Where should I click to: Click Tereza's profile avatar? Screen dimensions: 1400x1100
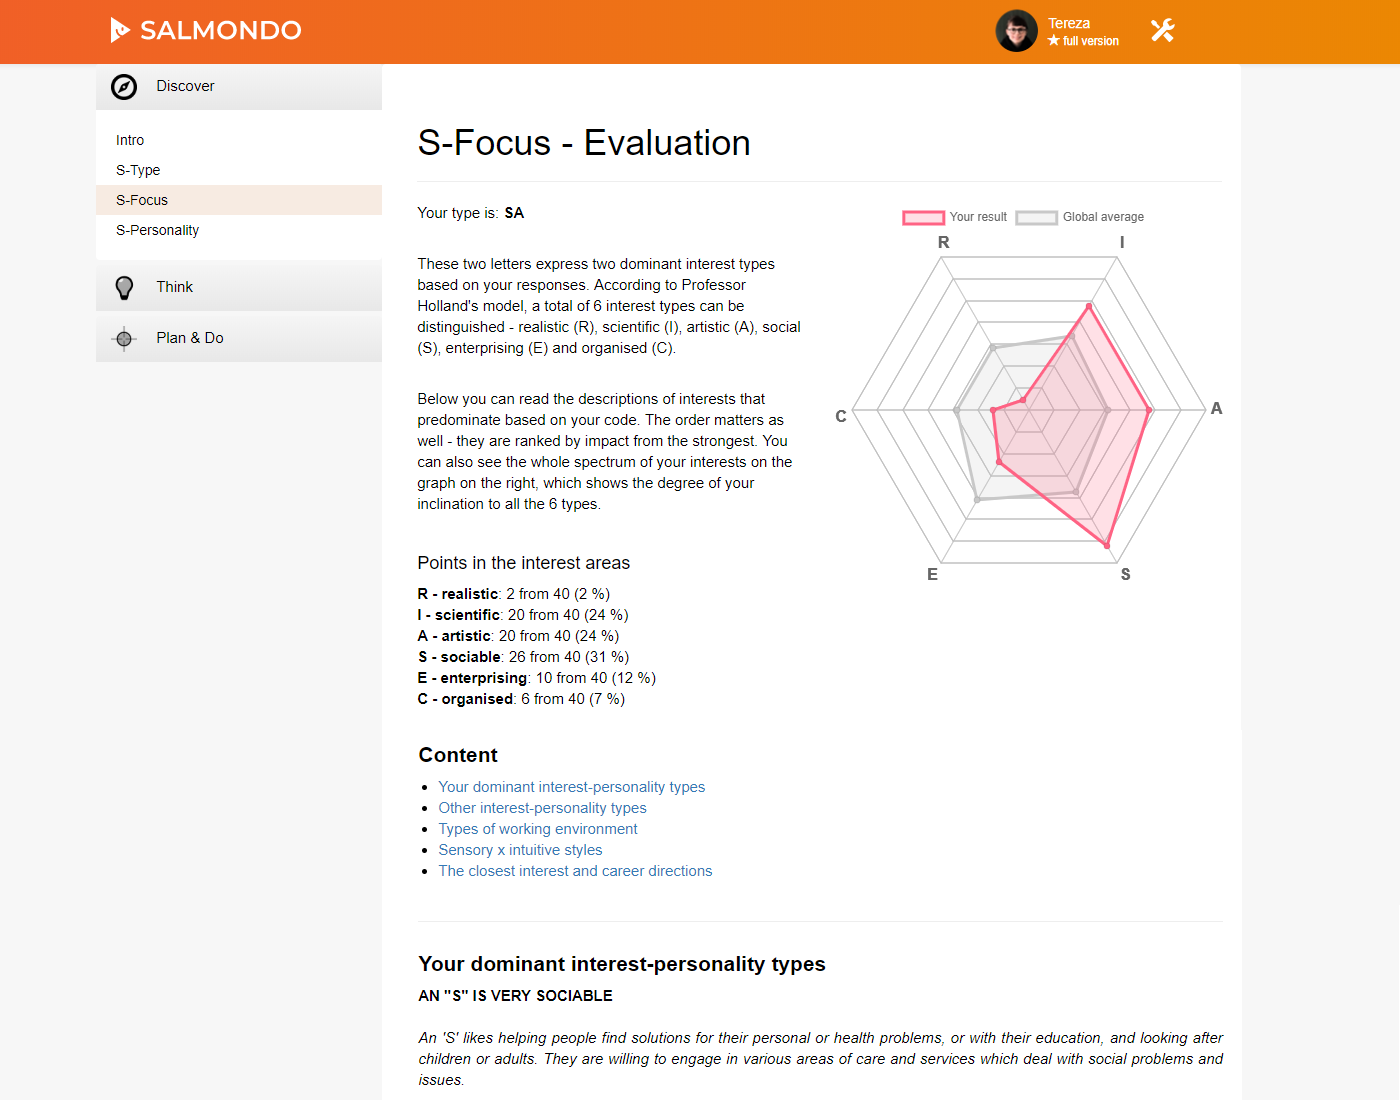pos(1016,31)
